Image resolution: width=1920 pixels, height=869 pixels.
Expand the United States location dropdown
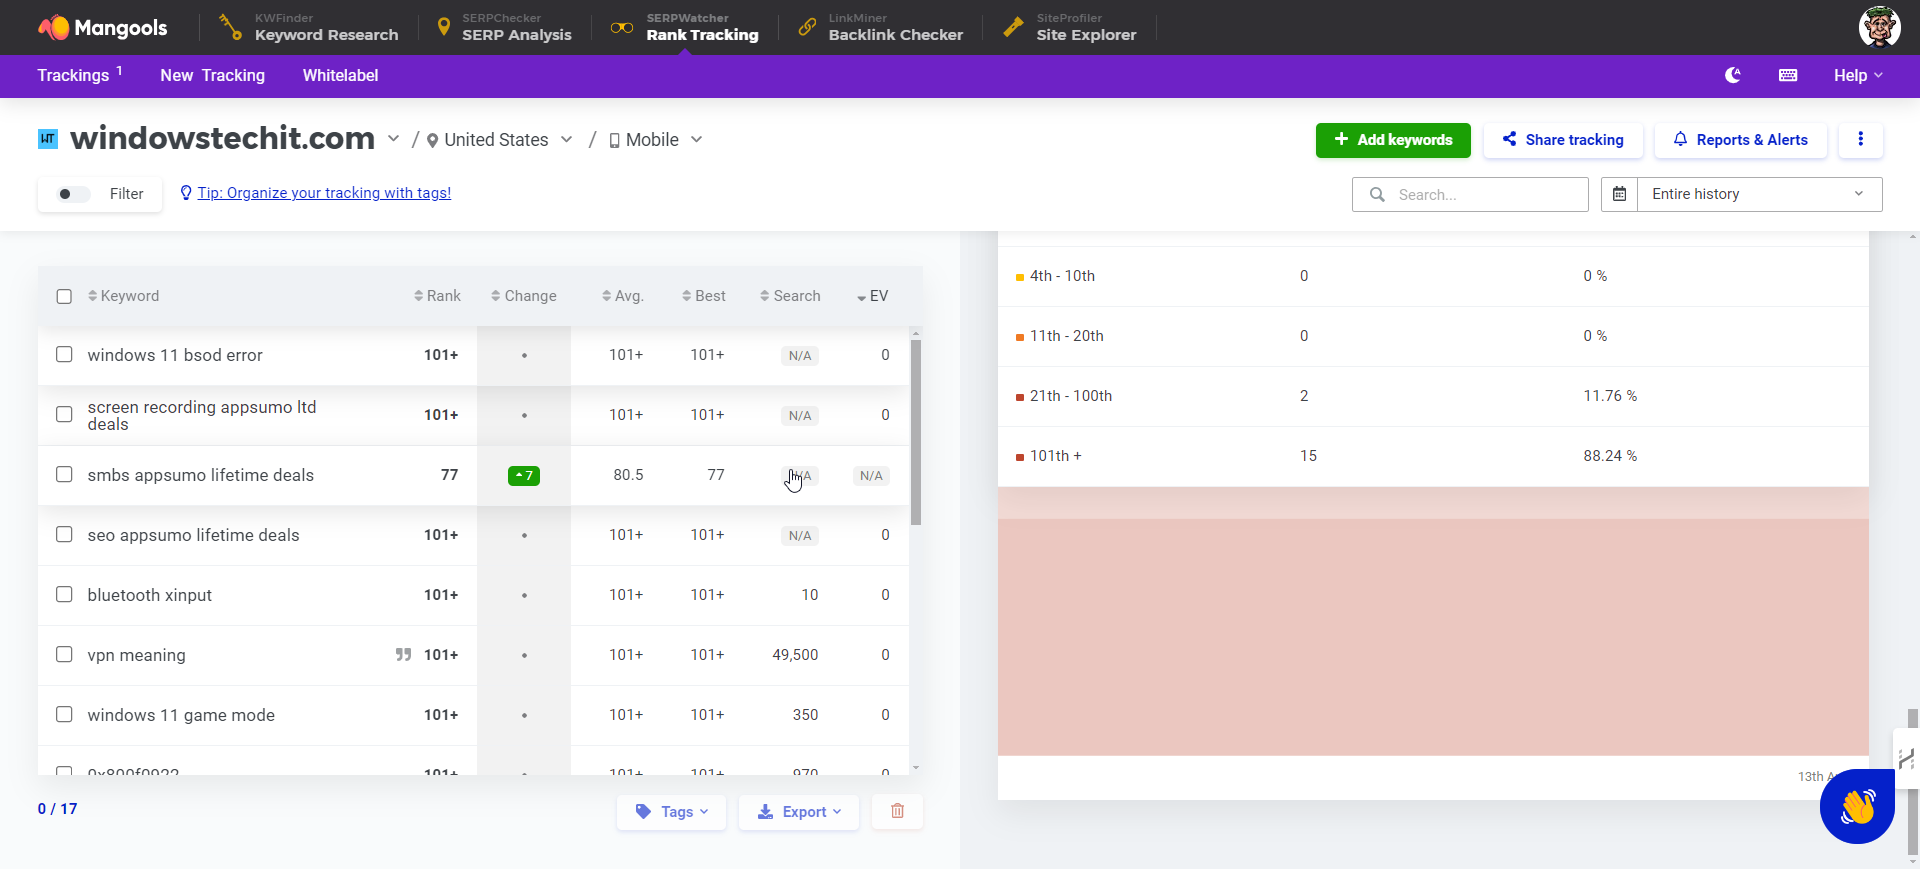click(x=566, y=140)
